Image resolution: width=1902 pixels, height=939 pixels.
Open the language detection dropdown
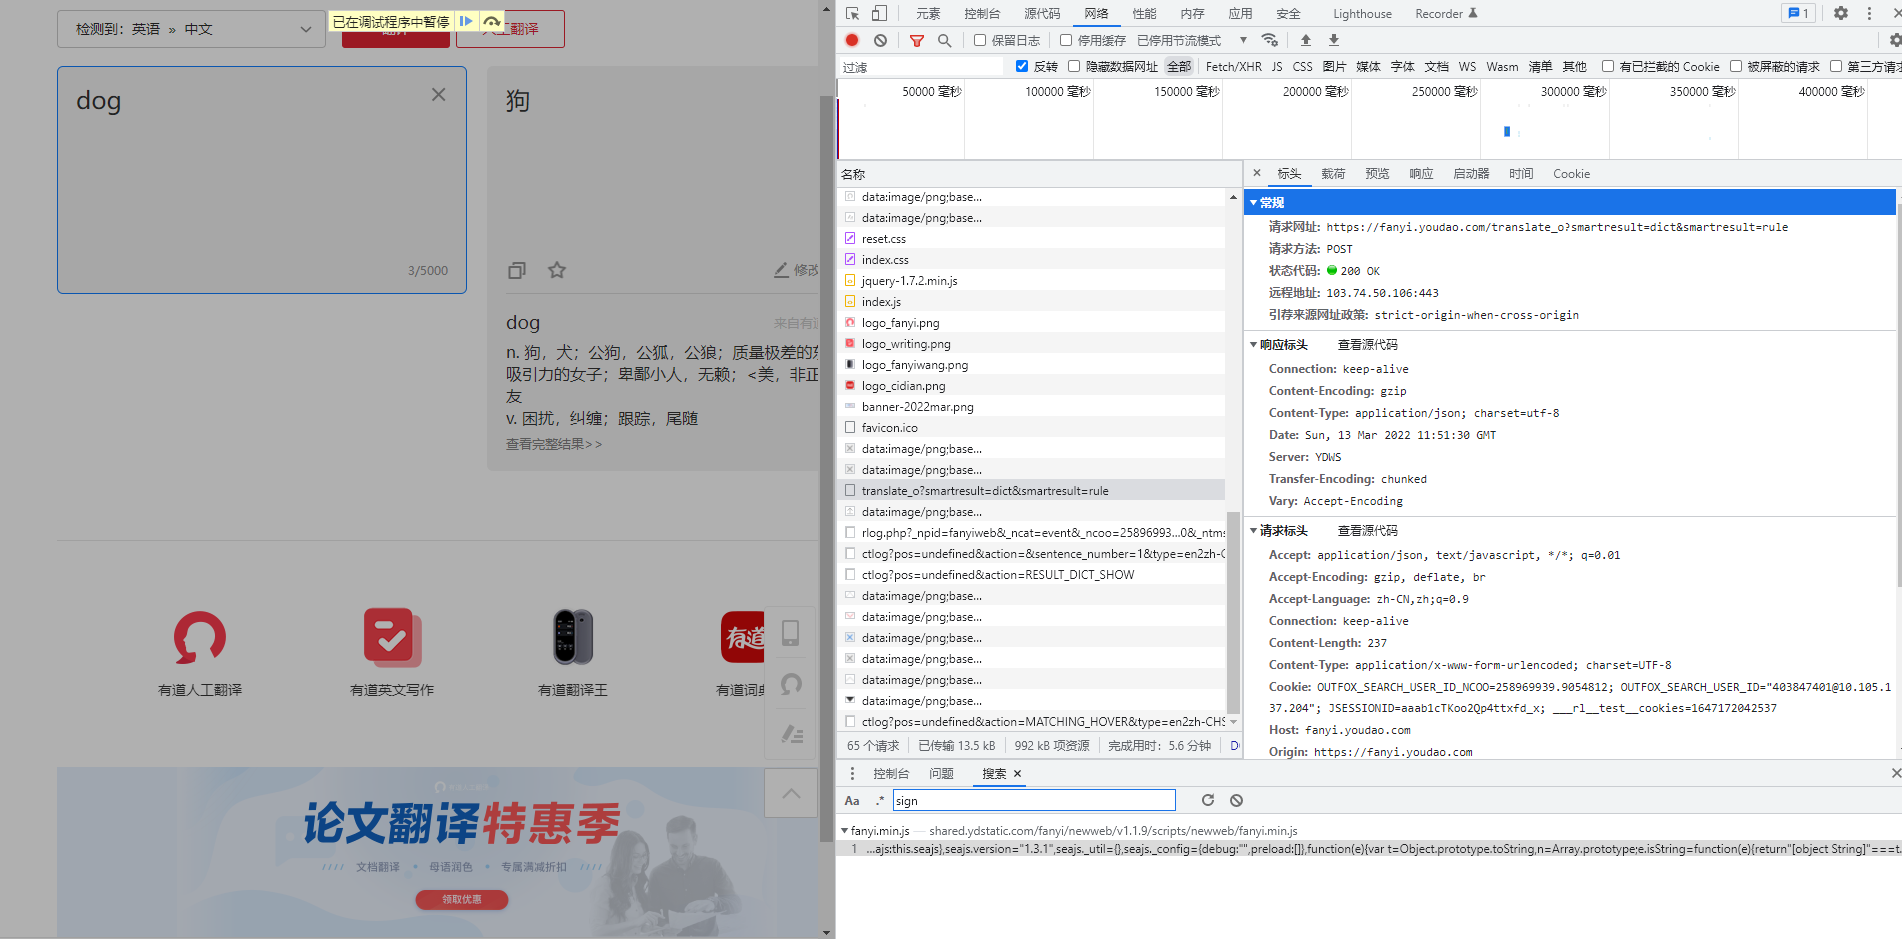192,29
